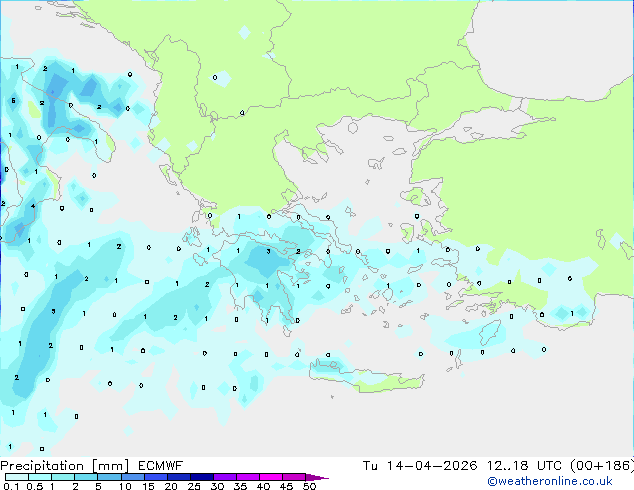Open the weatheronline.co.uk copyright link

[x=550, y=481]
